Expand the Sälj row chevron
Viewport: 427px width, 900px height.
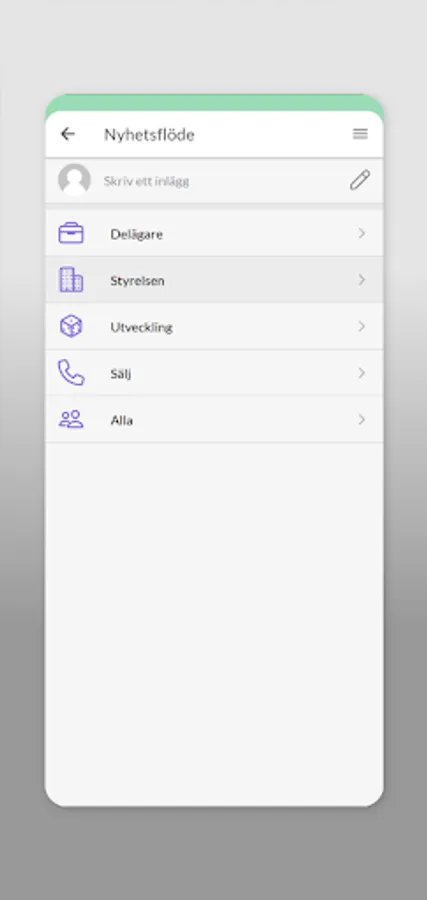[362, 373]
